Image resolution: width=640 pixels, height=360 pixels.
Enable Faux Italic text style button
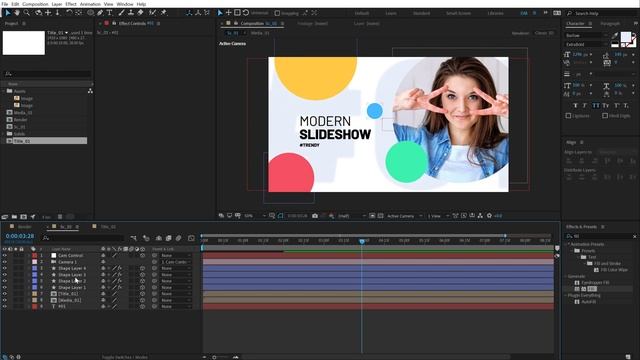pos(585,105)
